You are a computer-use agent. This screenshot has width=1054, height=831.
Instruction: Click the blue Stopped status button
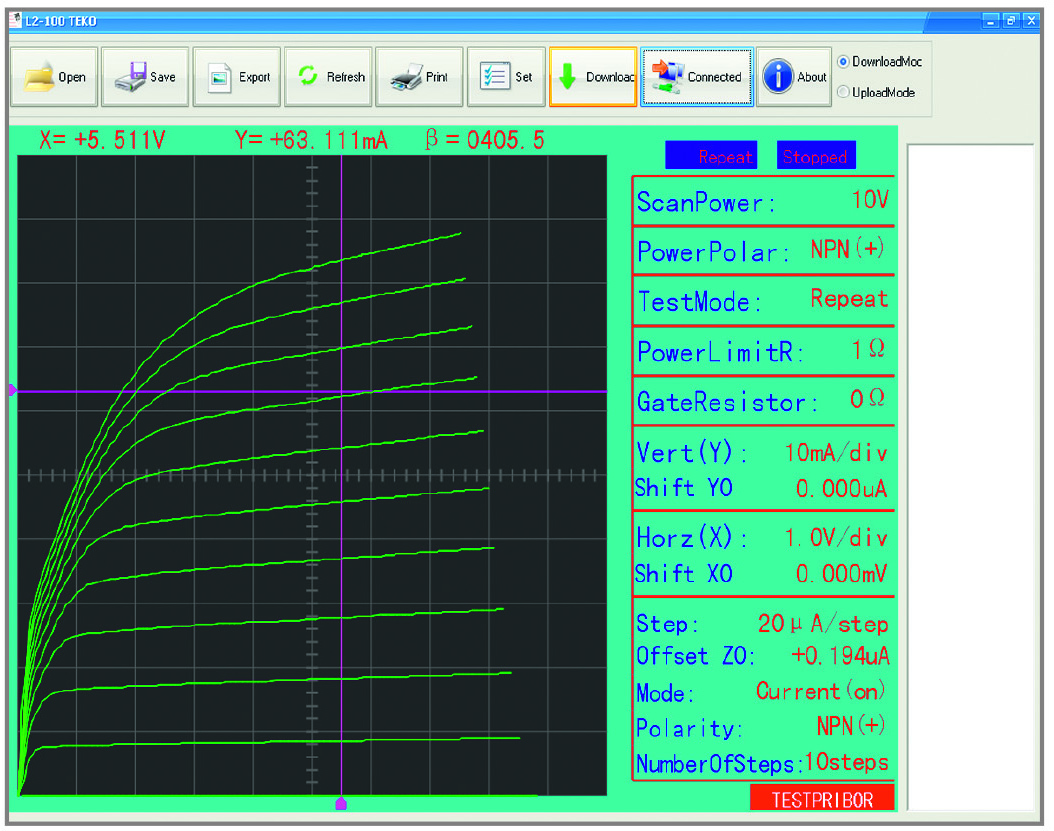pos(815,156)
